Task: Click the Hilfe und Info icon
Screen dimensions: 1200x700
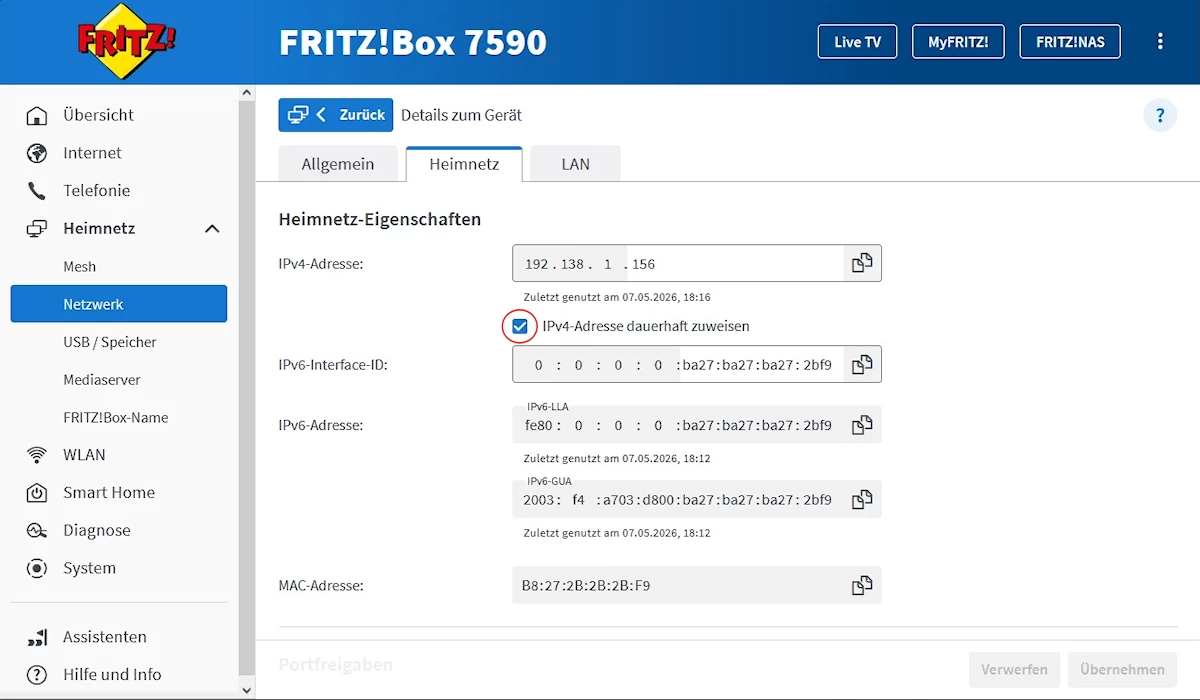Action: point(37,675)
